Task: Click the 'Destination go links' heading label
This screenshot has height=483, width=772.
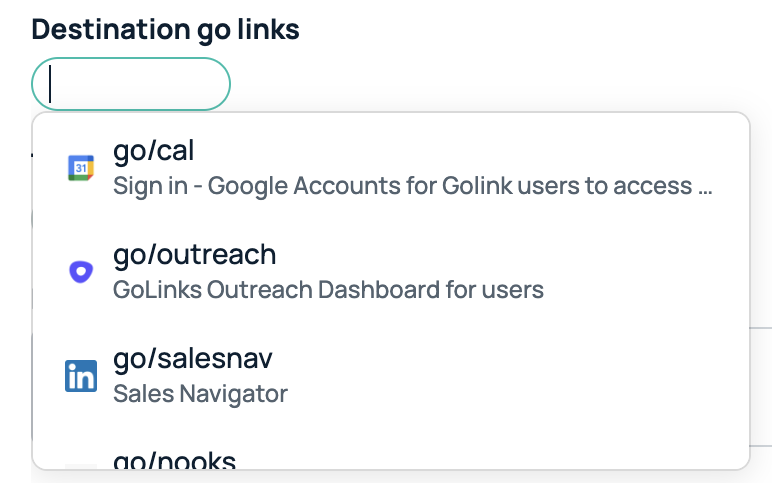Action: [165, 29]
